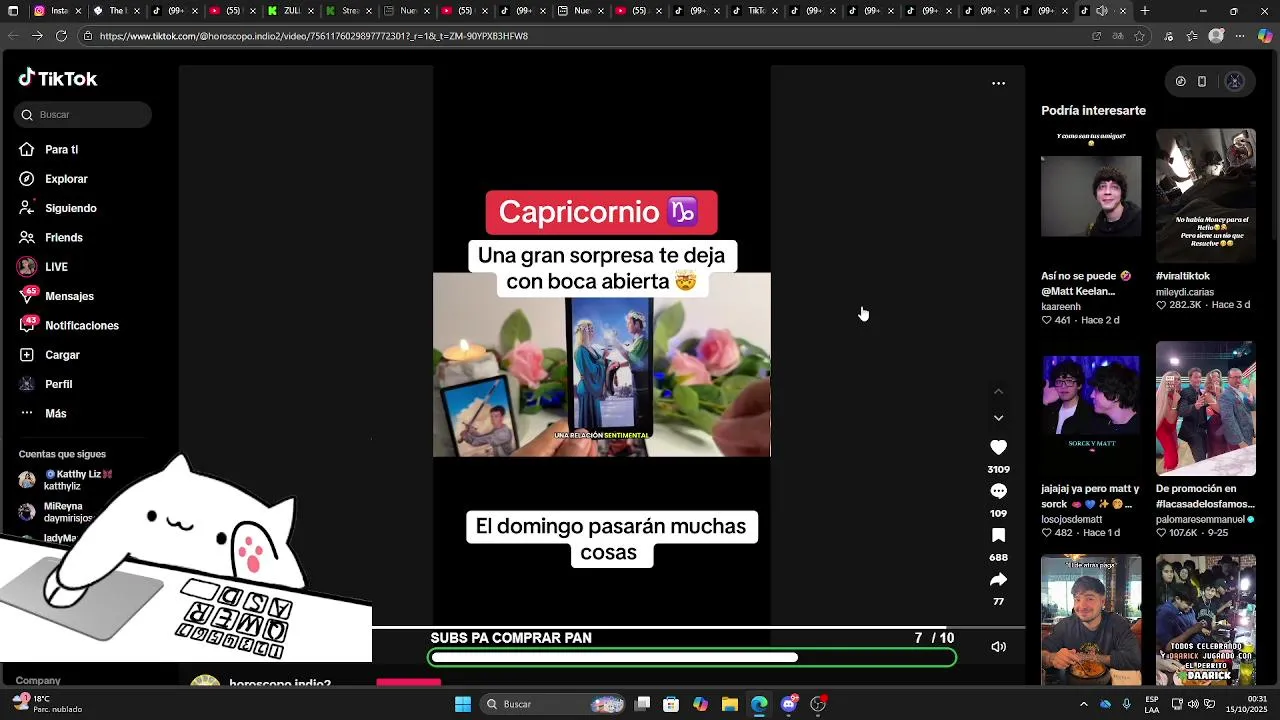The height and width of the screenshot is (720, 1280).
Task: Open Microsoft Store from taskbar
Action: (x=671, y=704)
